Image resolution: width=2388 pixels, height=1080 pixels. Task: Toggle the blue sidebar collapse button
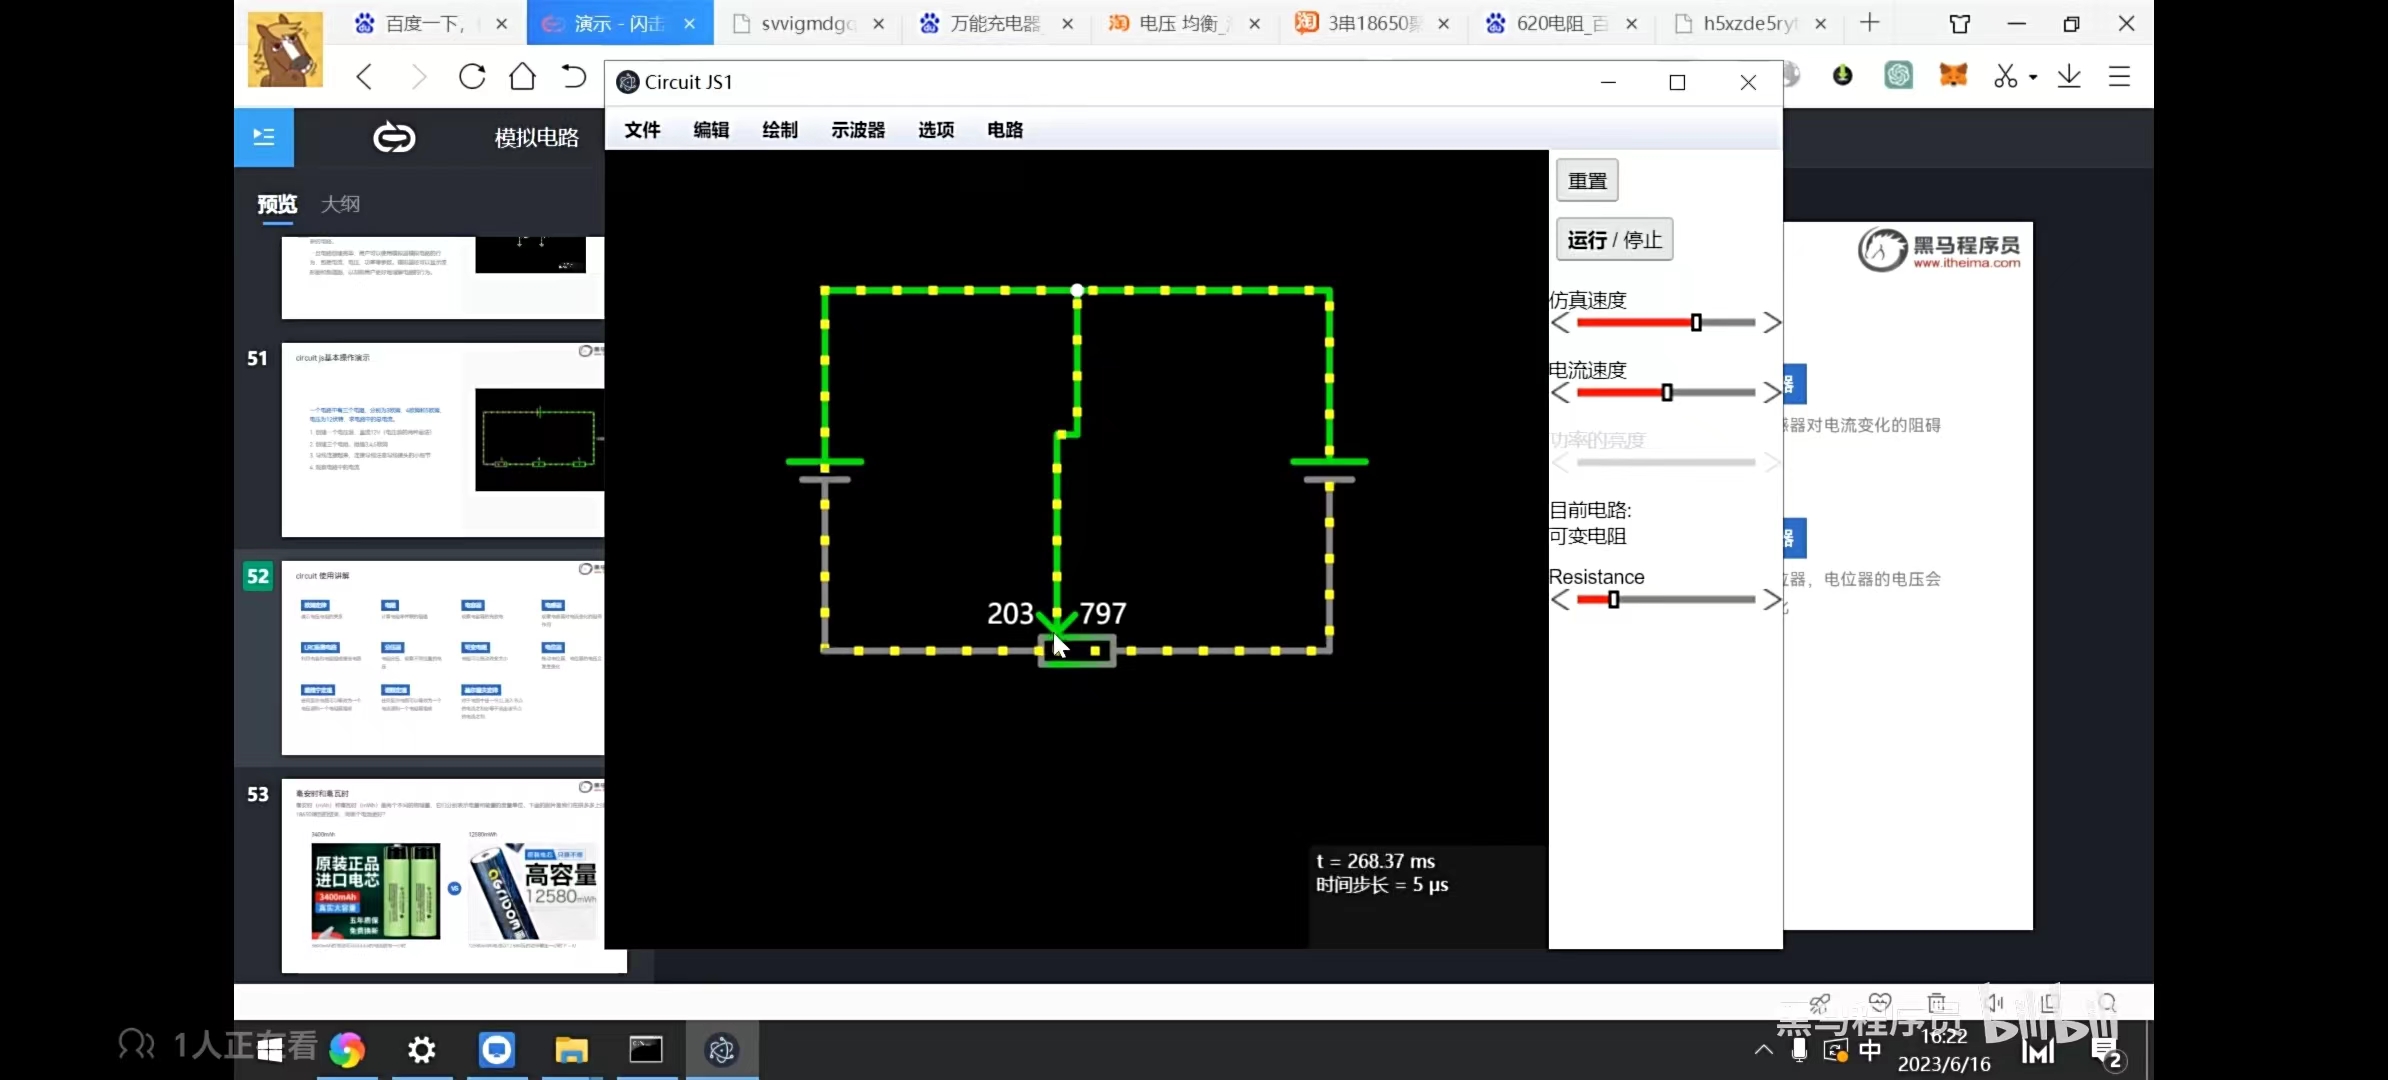pyautogui.click(x=264, y=137)
